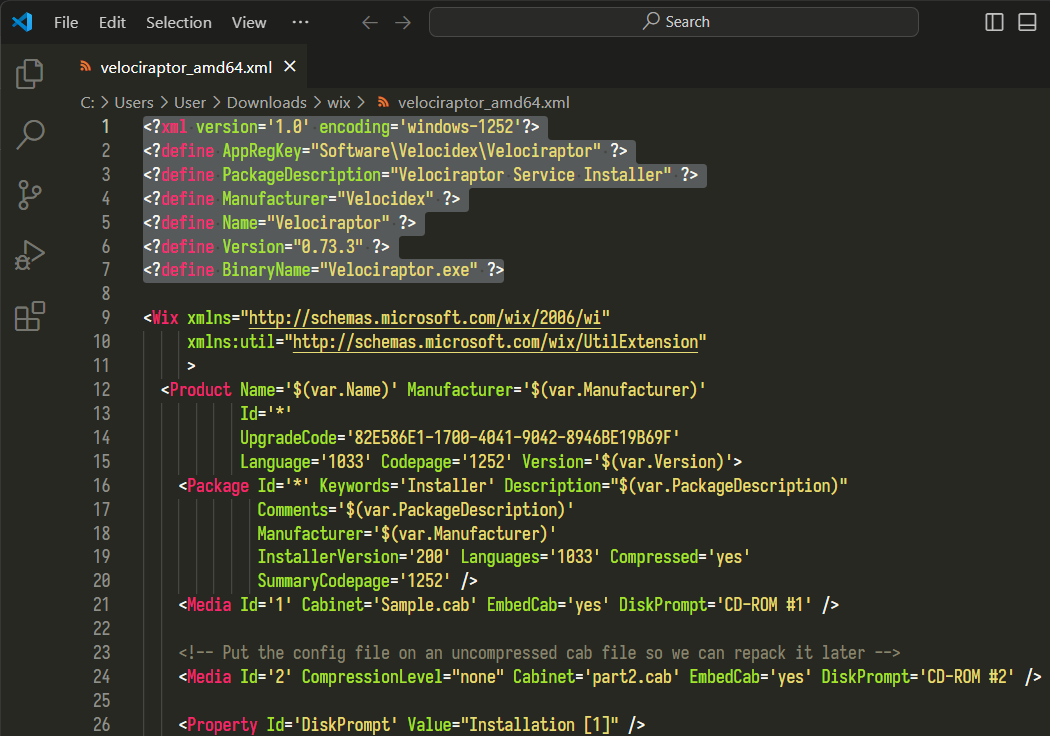Open the ellipsis overflow menu in the title bar
Screen dimensions: 1050x736
click(300, 21)
